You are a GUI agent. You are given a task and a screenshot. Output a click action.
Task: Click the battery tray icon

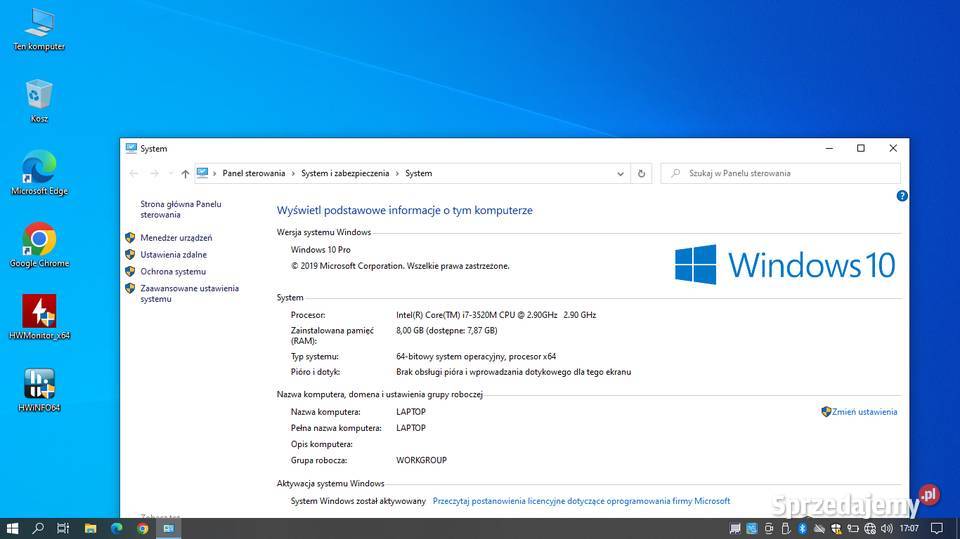853,528
